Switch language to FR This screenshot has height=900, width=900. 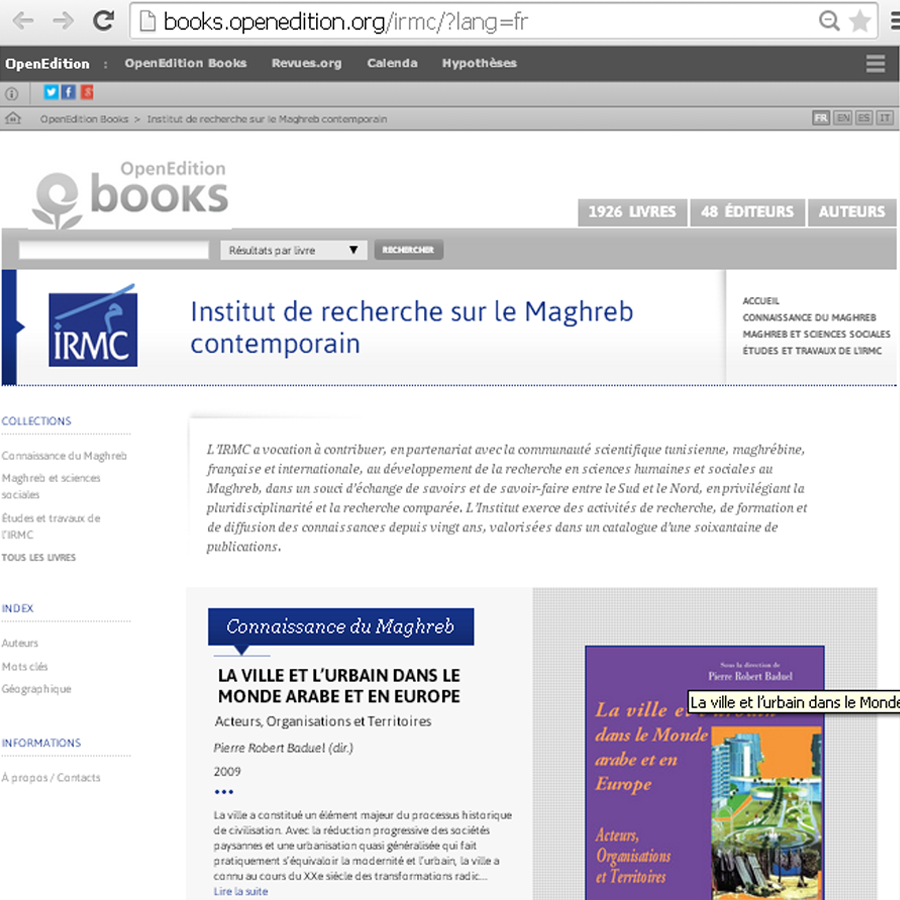pos(821,118)
